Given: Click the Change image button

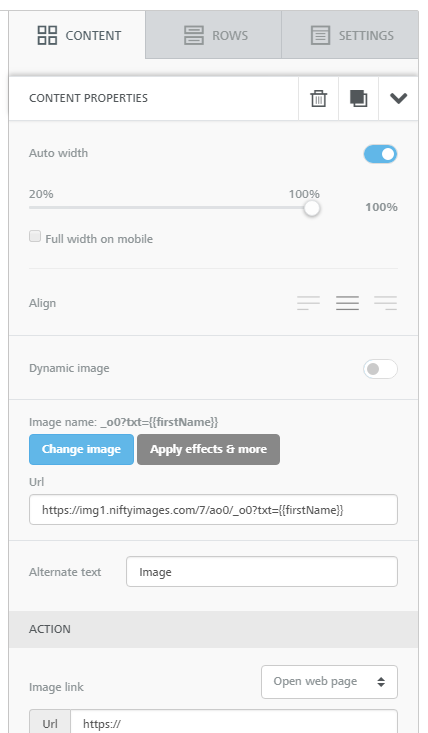Looking at the screenshot, I should [x=81, y=449].
